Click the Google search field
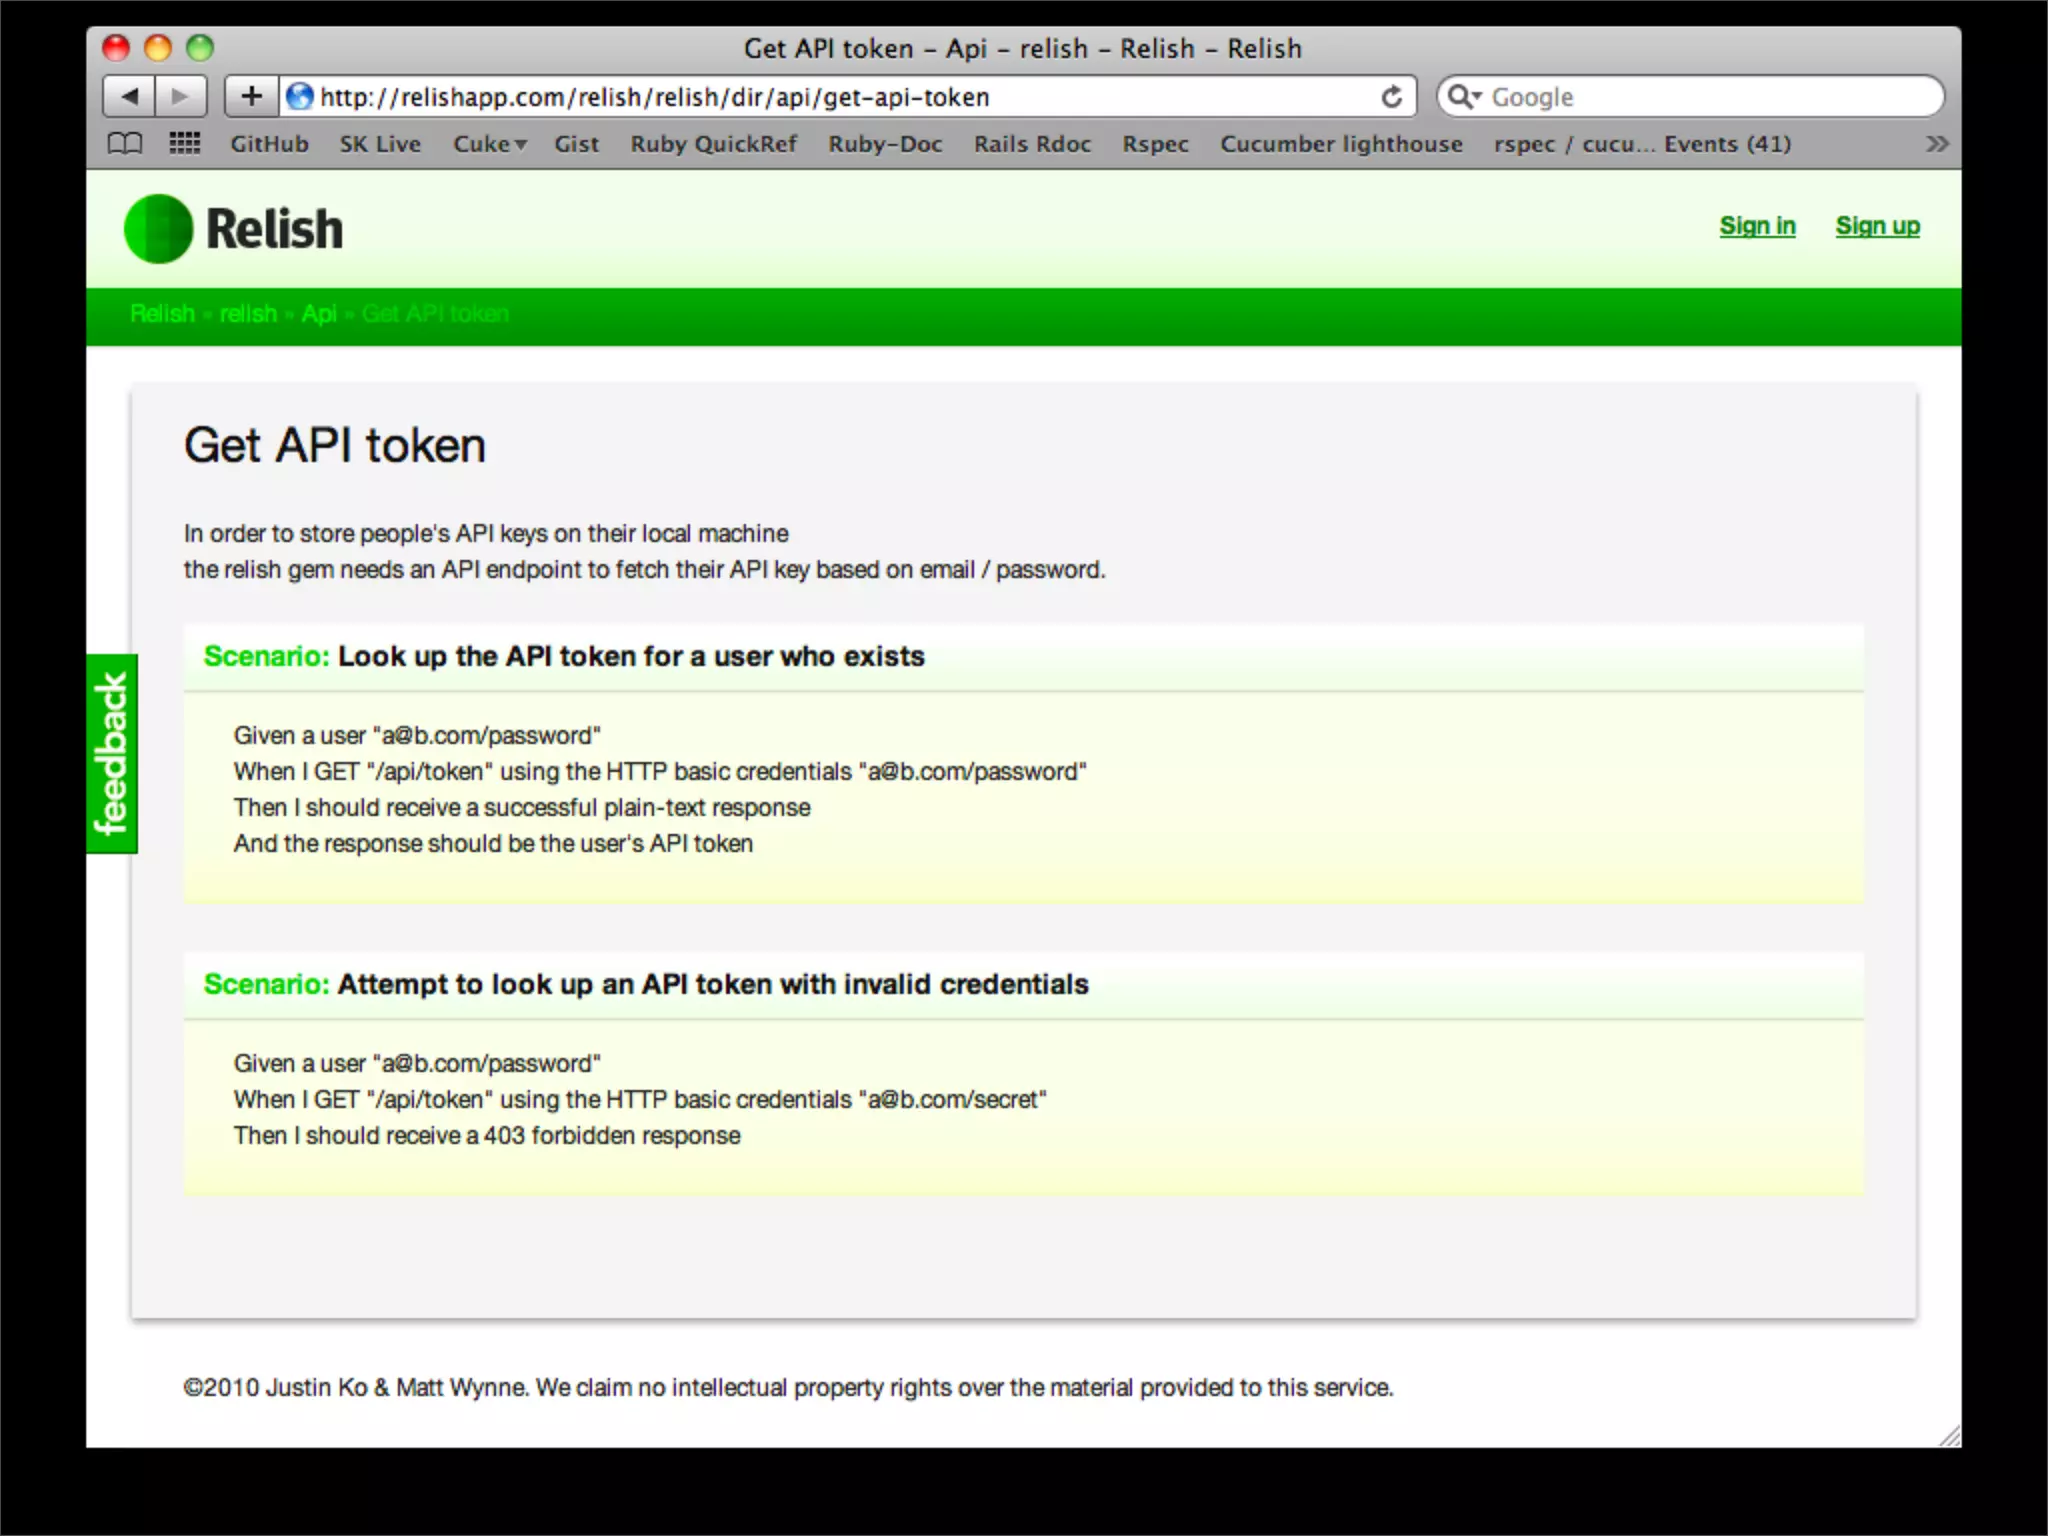The width and height of the screenshot is (2048, 1536). pyautogui.click(x=1700, y=97)
